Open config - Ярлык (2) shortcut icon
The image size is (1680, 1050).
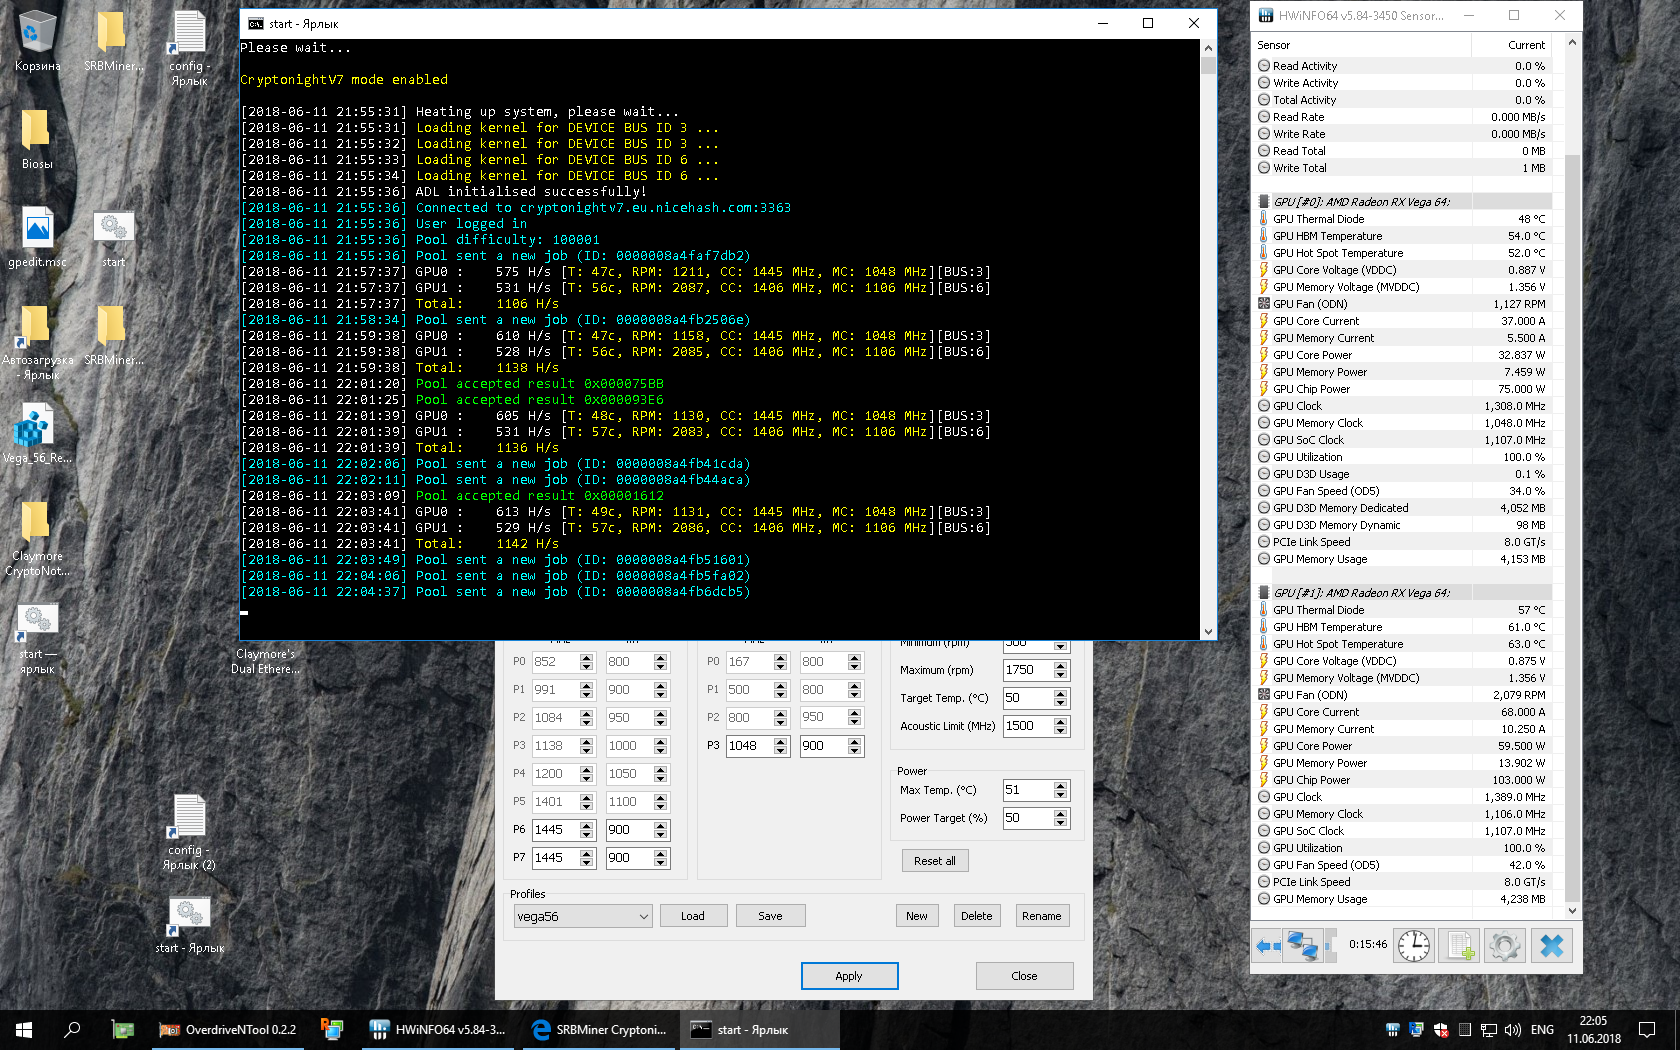pyautogui.click(x=189, y=832)
